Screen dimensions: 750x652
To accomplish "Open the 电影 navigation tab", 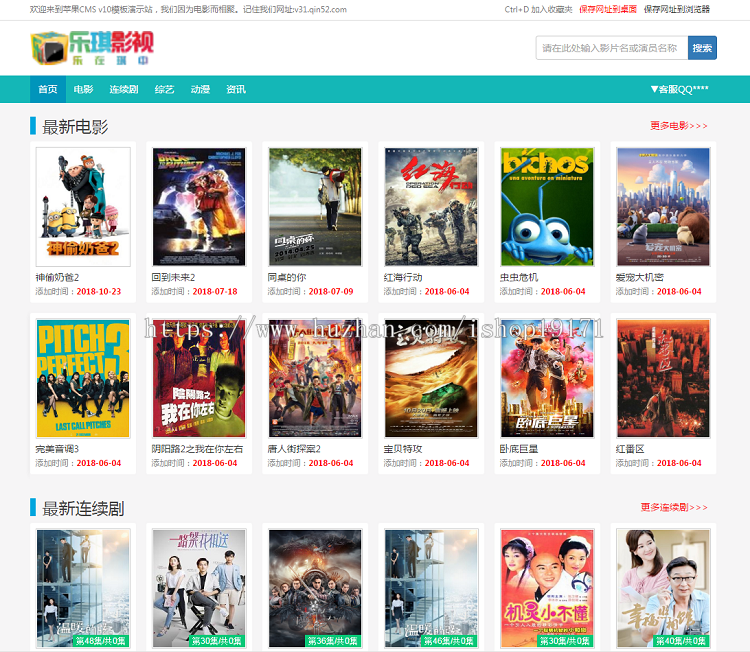I will click(83, 89).
